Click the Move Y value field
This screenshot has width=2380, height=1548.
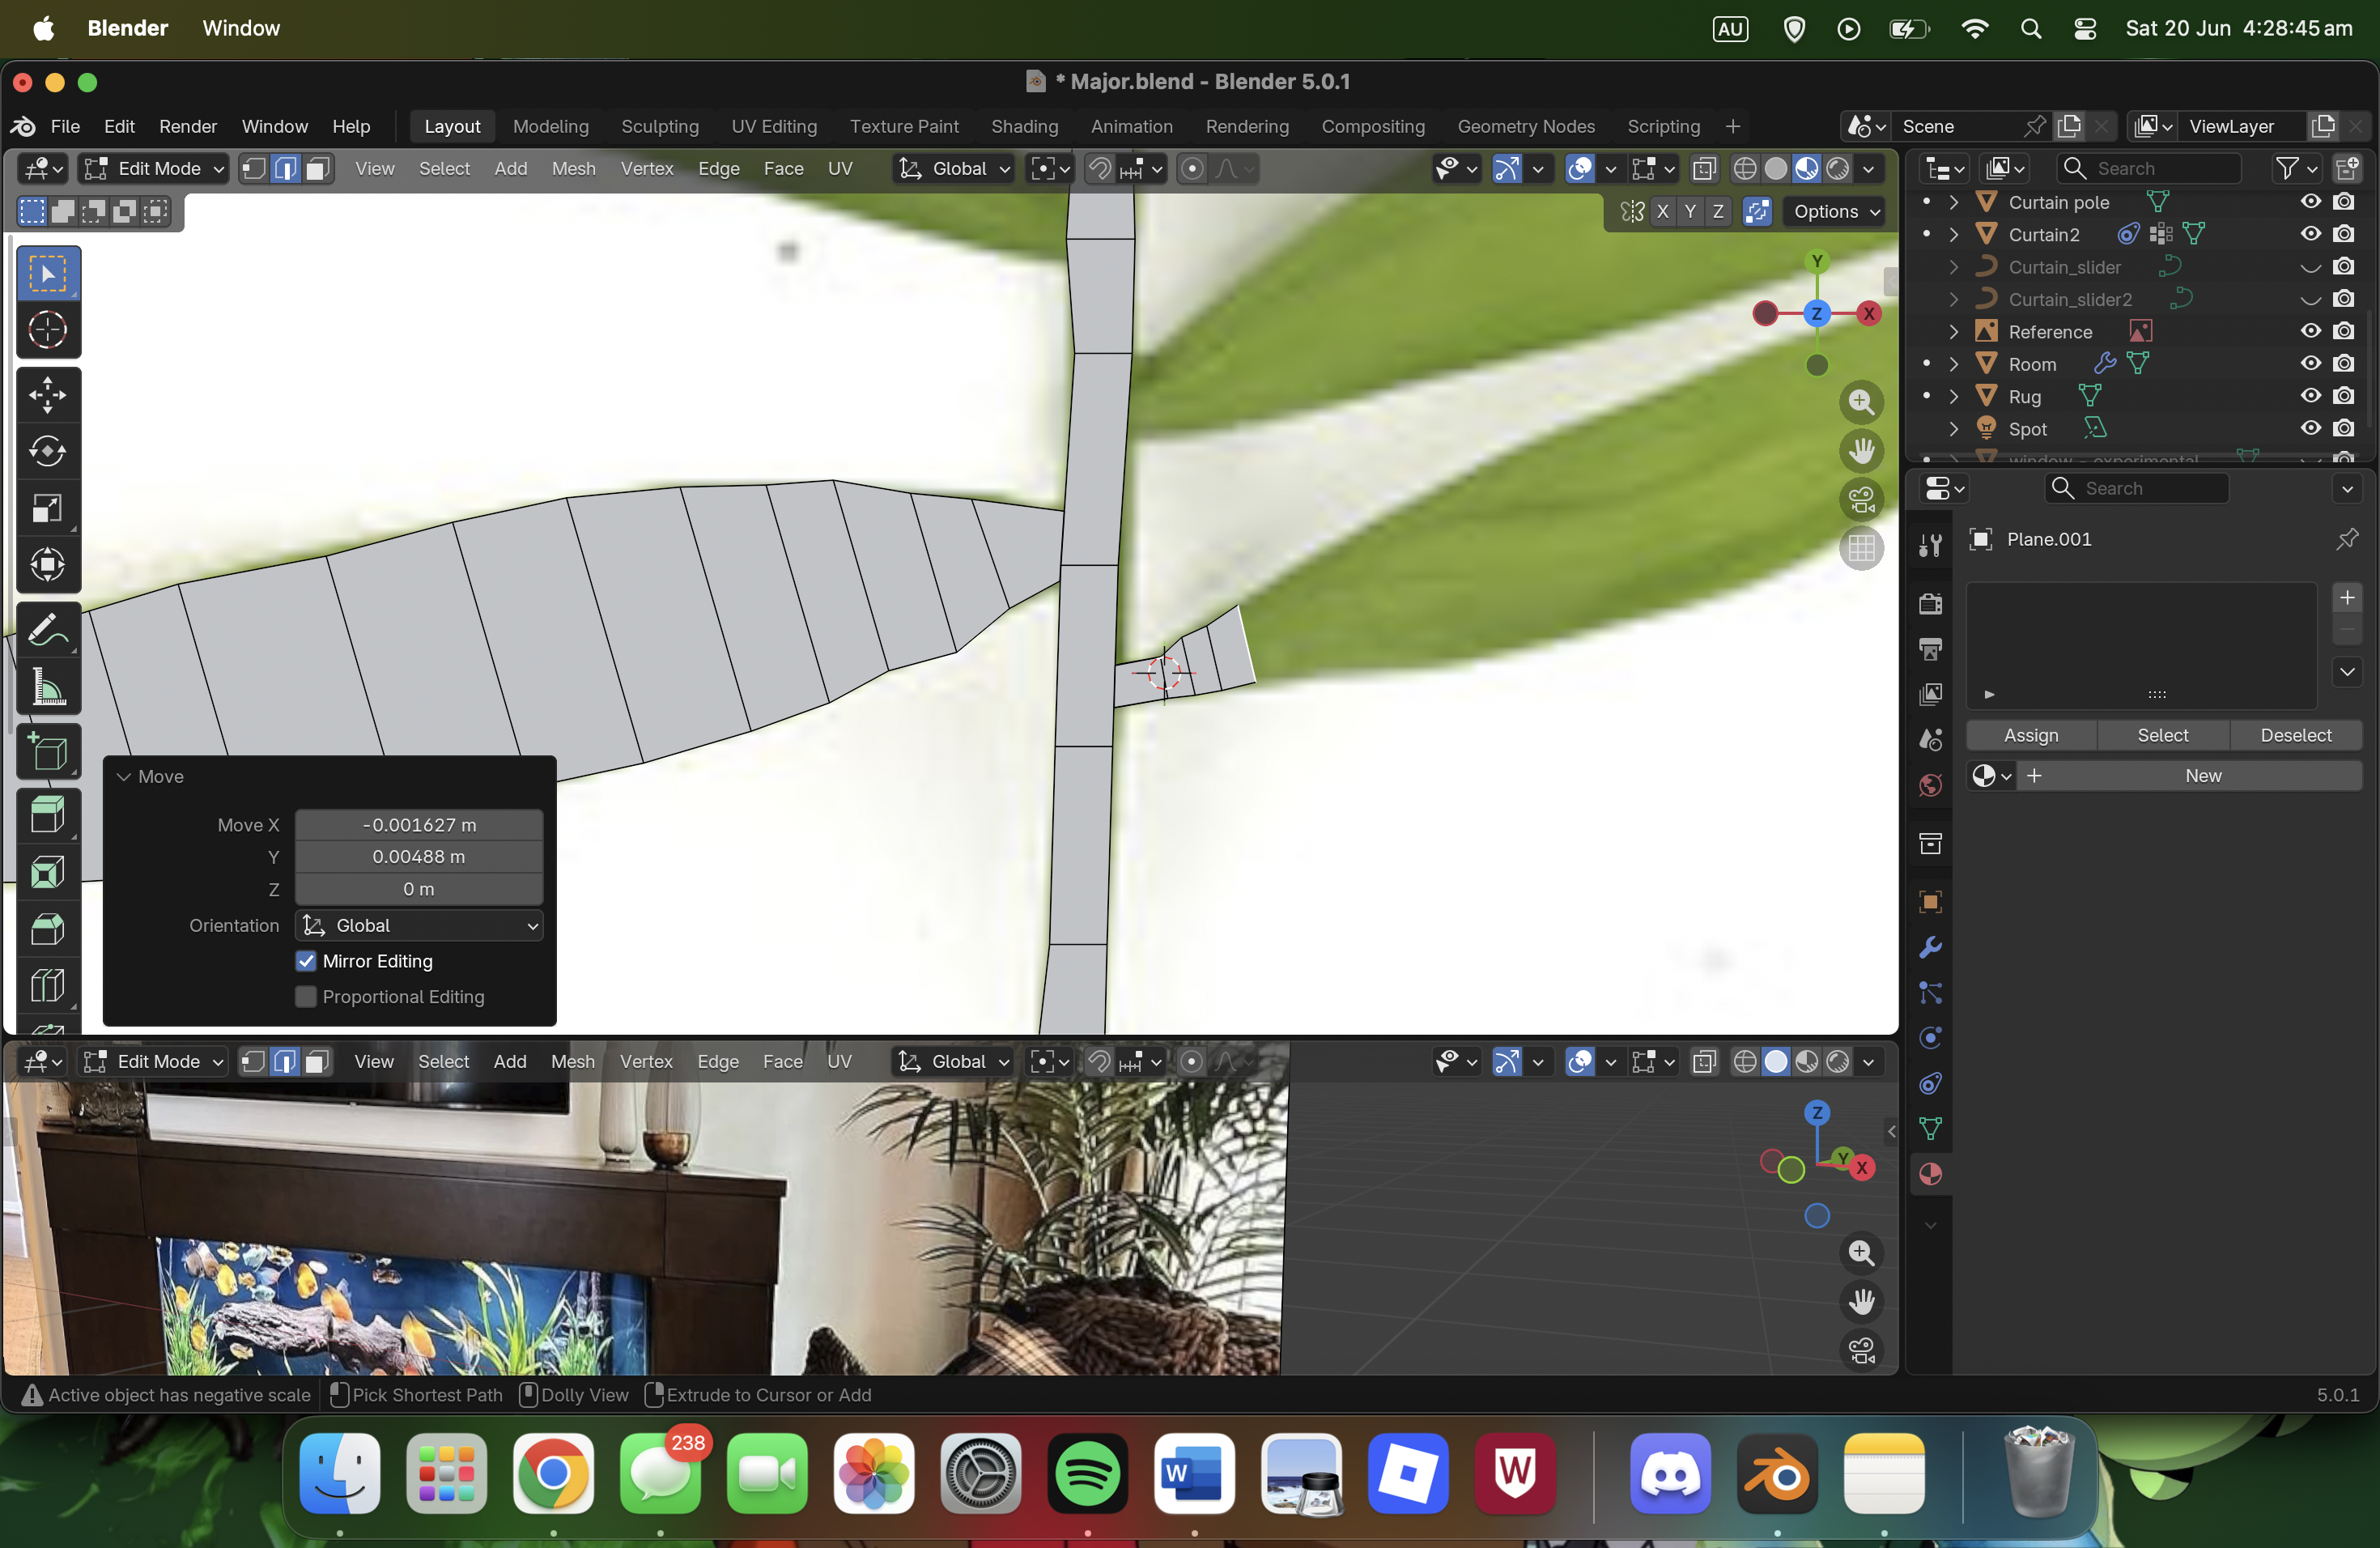click(x=419, y=857)
